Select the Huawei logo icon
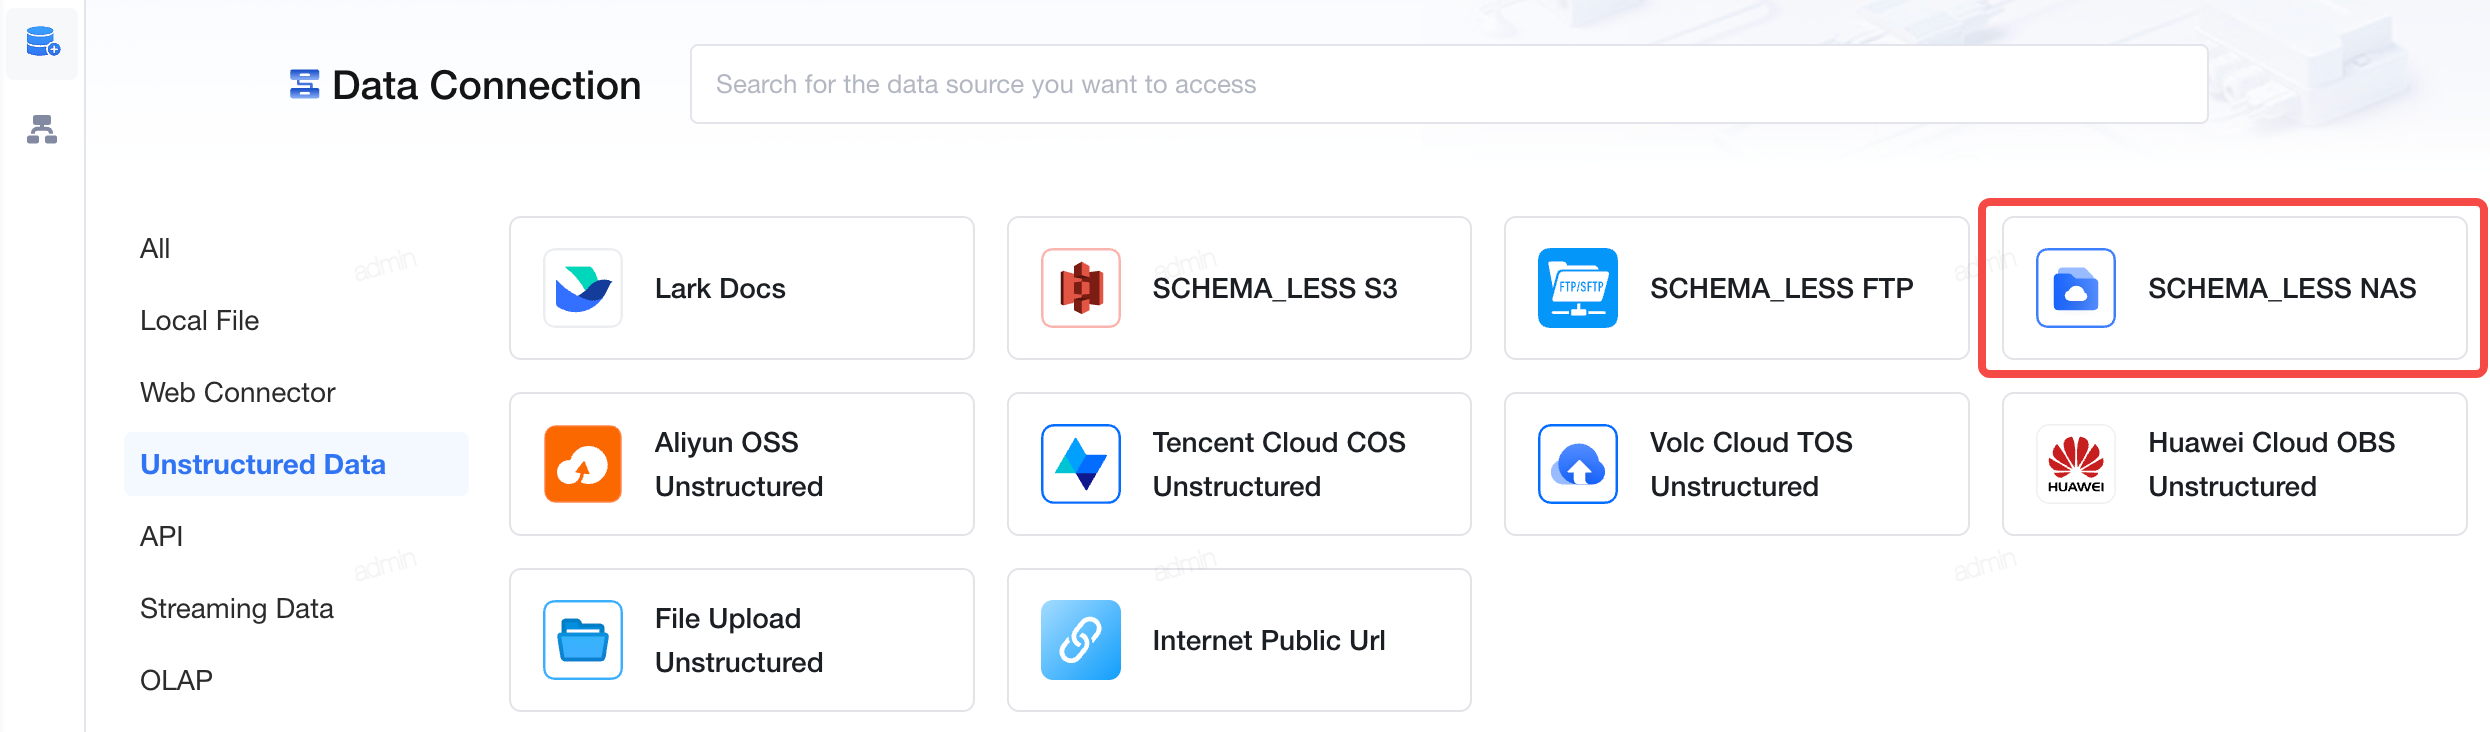The width and height of the screenshot is (2490, 732). coord(2076,464)
